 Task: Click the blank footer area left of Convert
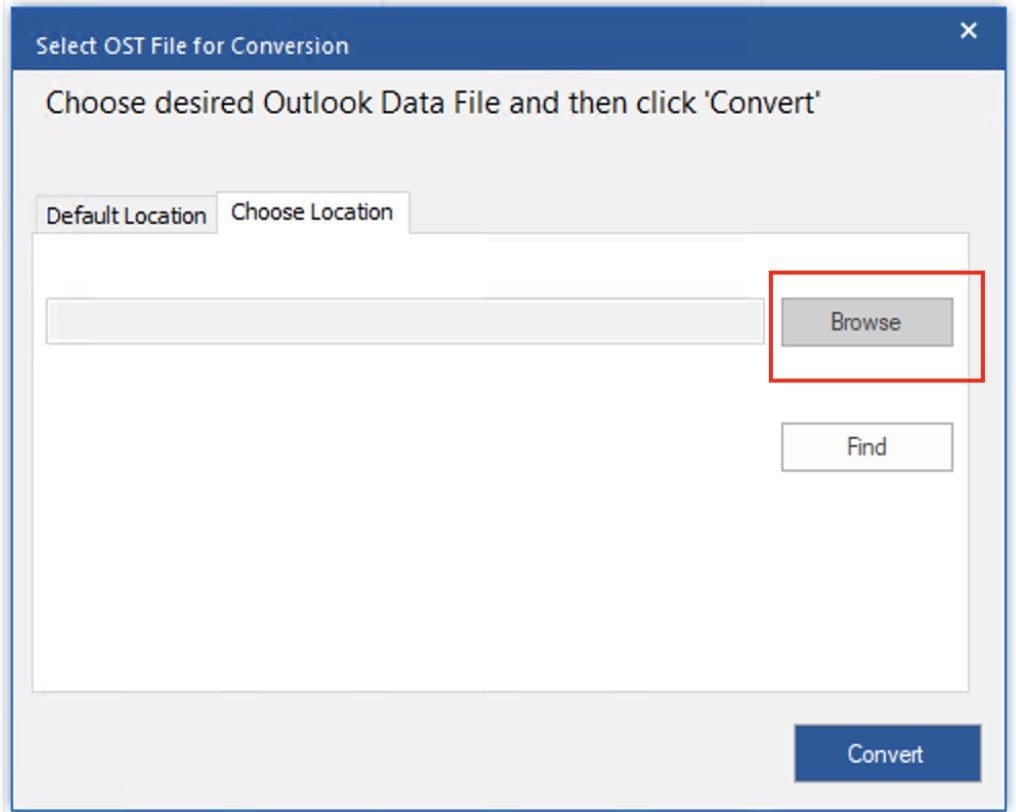click(400, 752)
